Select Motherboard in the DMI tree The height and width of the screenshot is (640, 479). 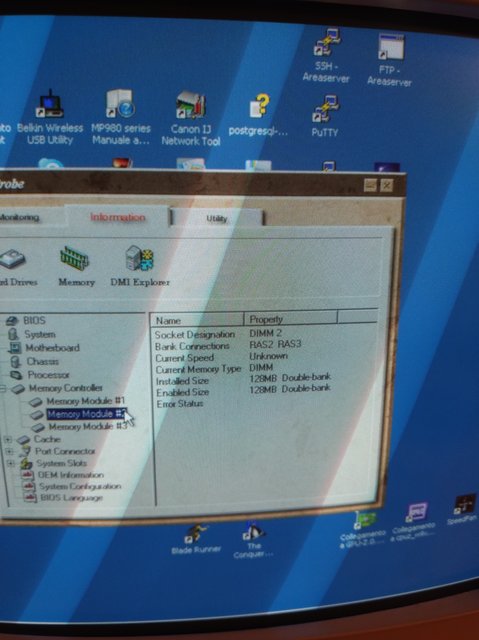(x=53, y=348)
